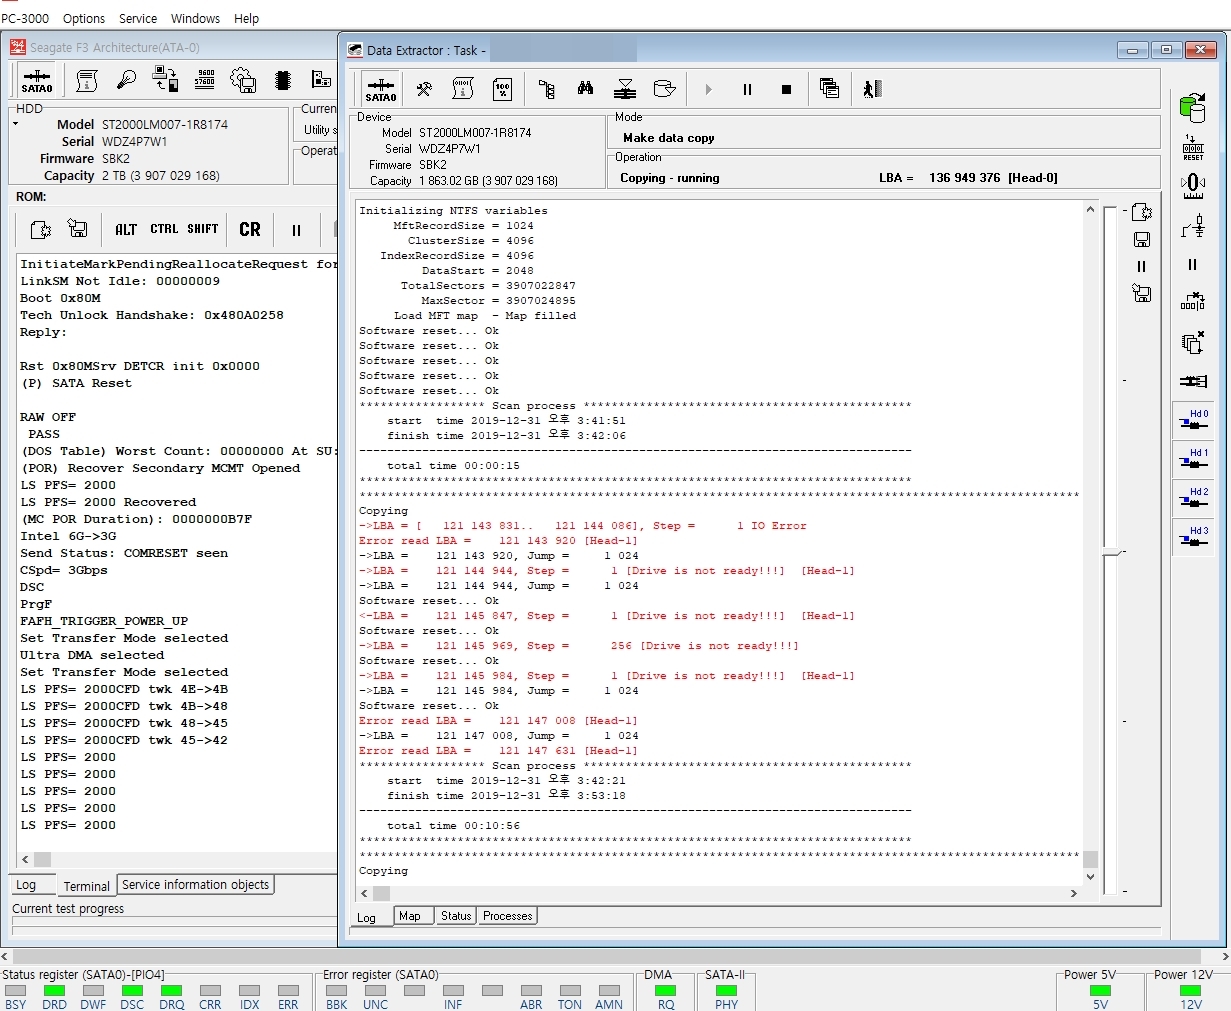Viewport: 1231px width, 1011px height.
Task: Switch to the Map tab
Action: 410,916
